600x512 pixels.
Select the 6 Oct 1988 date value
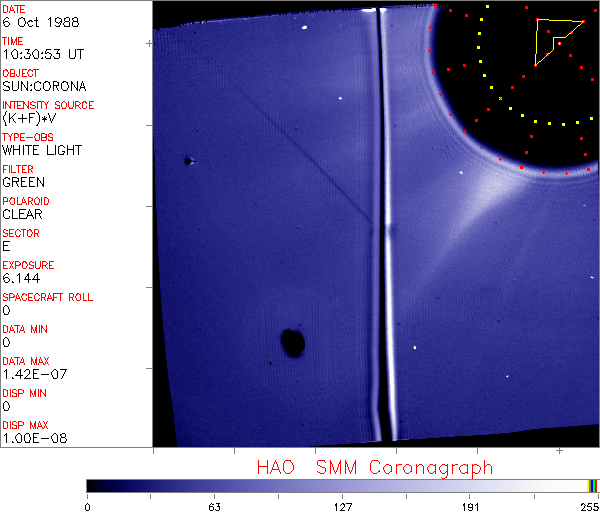(x=41, y=22)
